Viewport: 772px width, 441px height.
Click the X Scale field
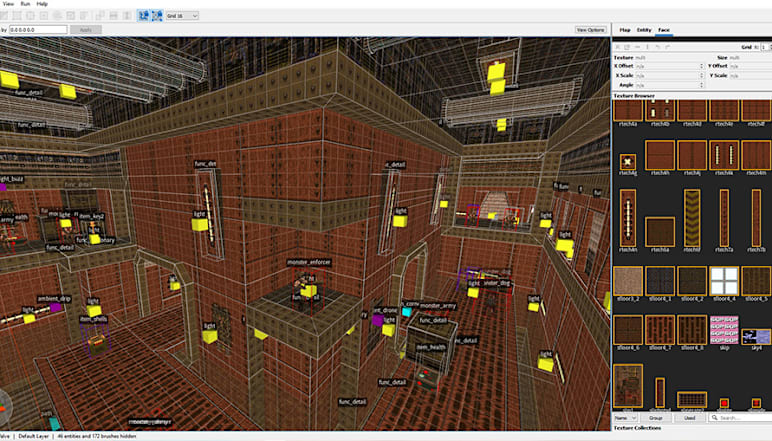[x=669, y=75]
